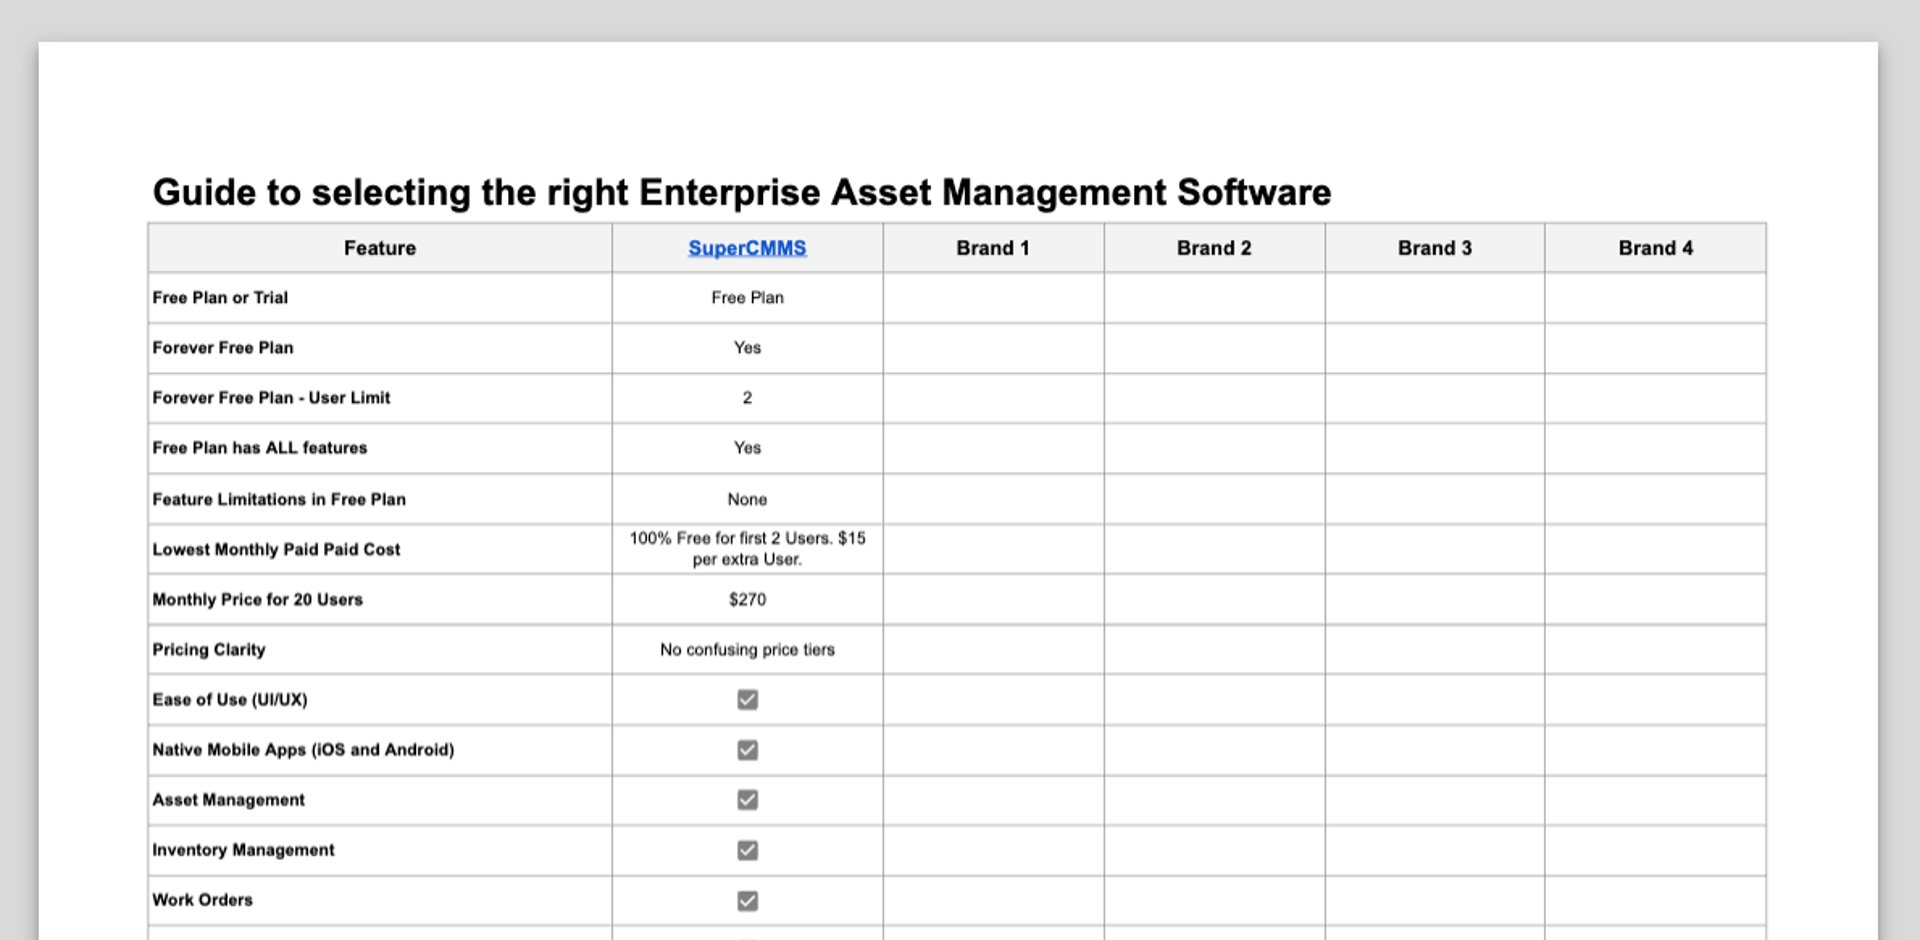Select the 'Work Orders' row label
1920x940 pixels.
pyautogui.click(x=202, y=900)
